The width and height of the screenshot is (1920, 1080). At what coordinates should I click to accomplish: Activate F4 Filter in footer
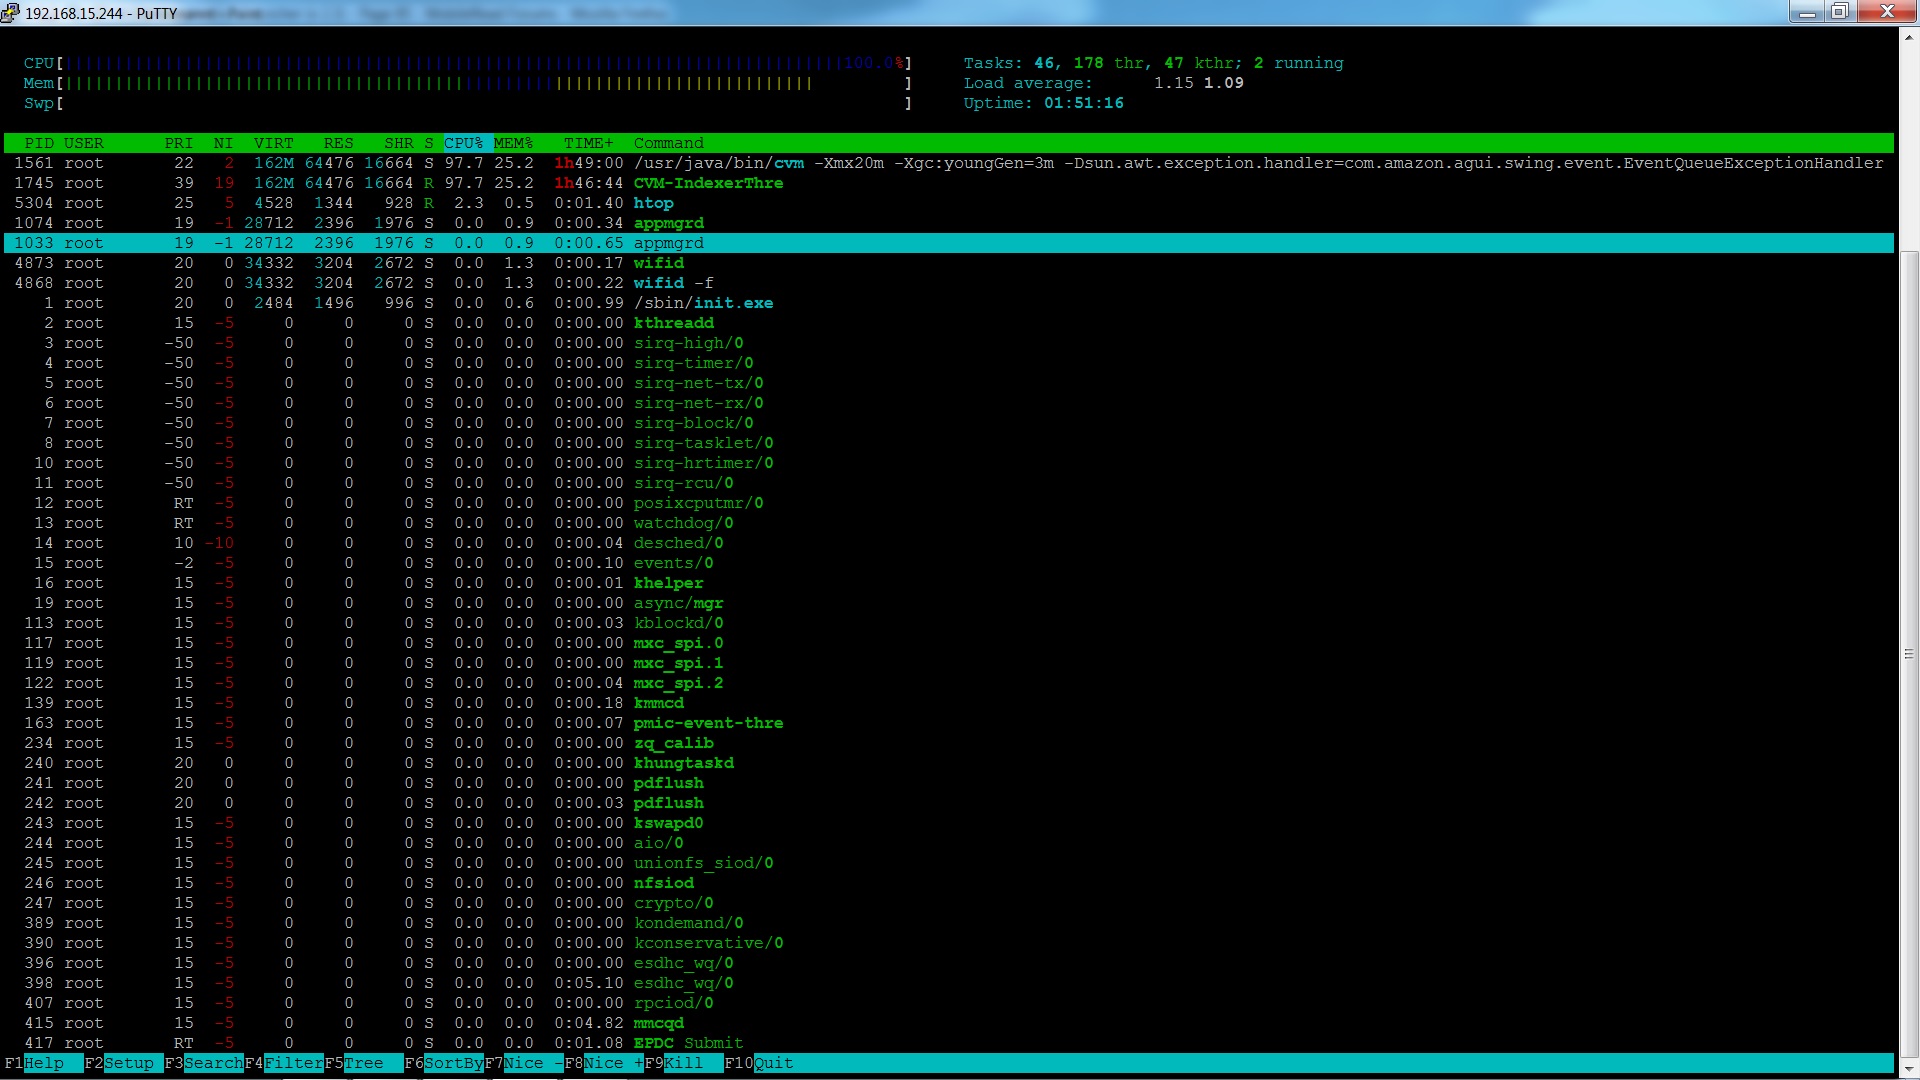293,1063
